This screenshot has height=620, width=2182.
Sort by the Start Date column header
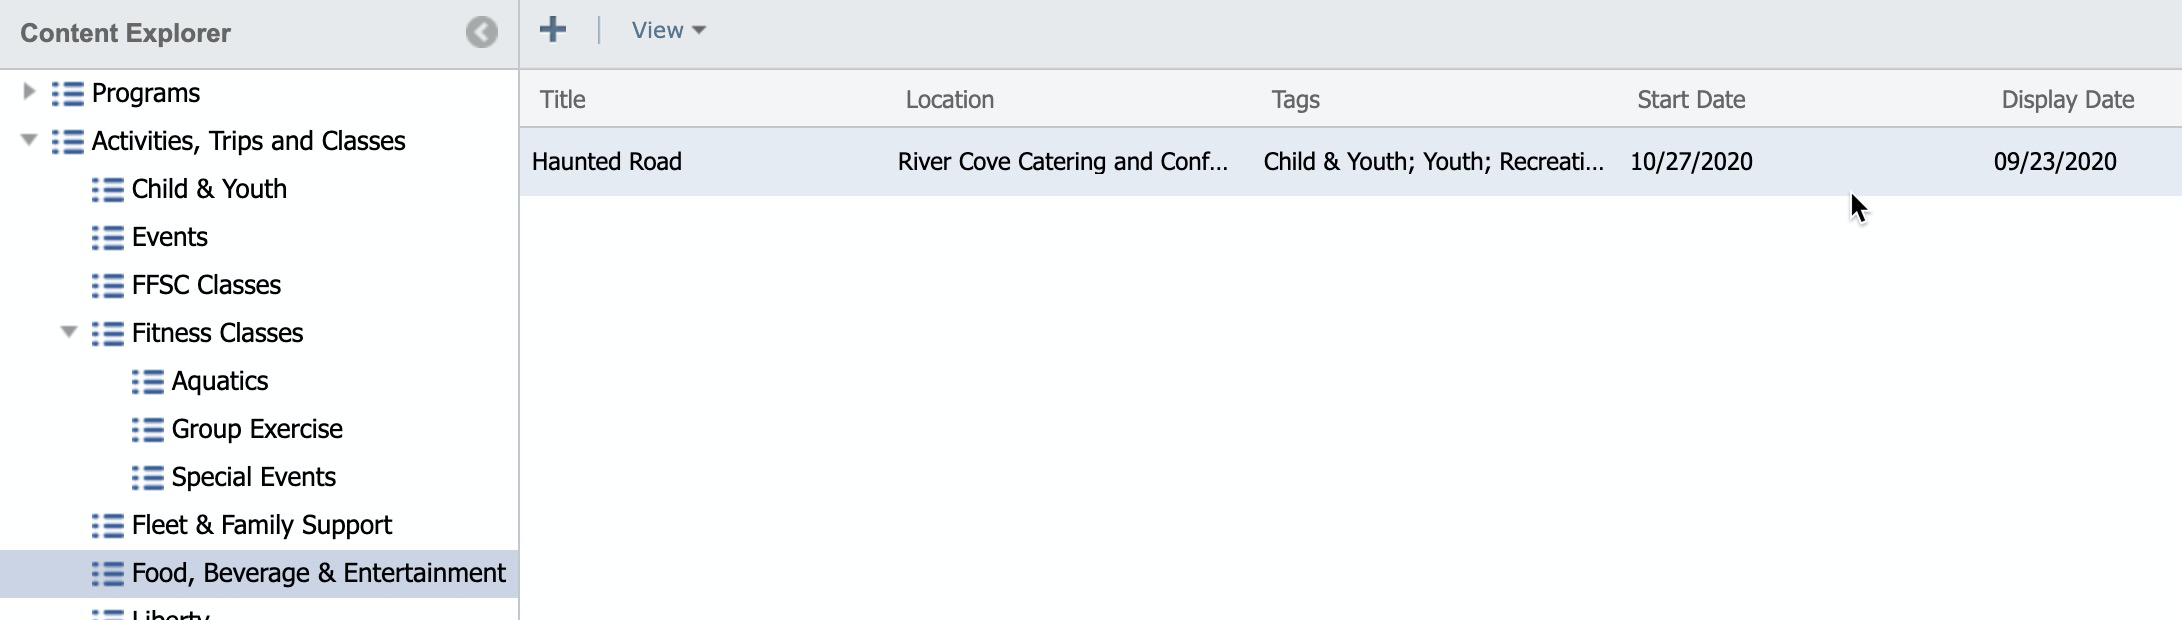tap(1691, 99)
